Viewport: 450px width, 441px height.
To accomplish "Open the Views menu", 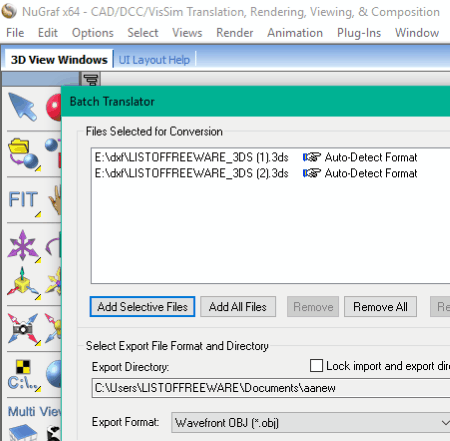I will pos(187,33).
